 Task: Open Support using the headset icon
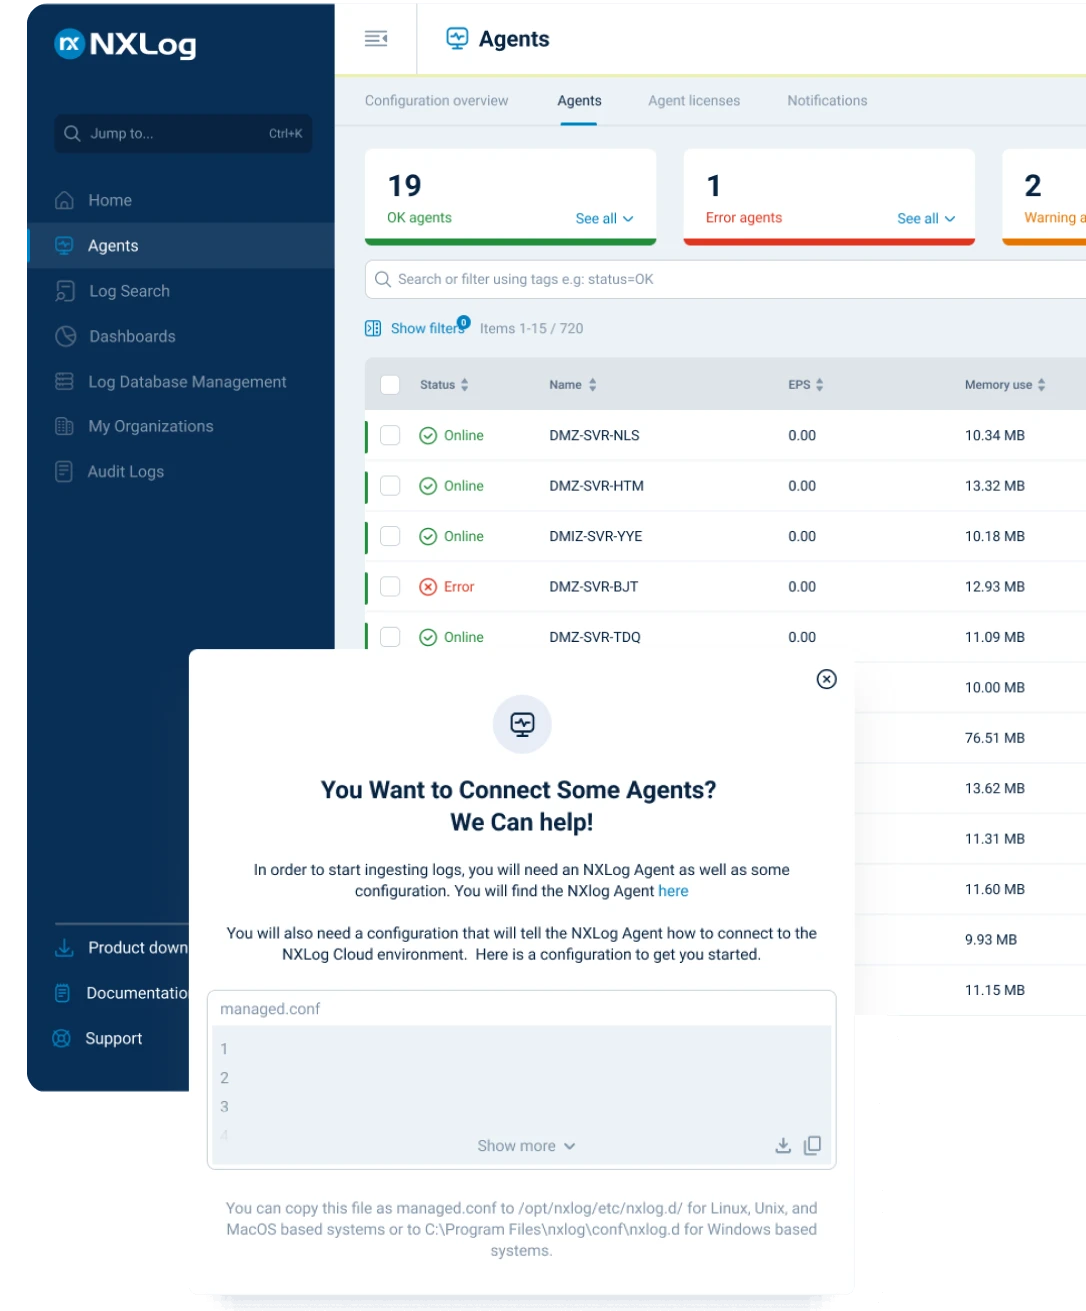coord(61,1038)
